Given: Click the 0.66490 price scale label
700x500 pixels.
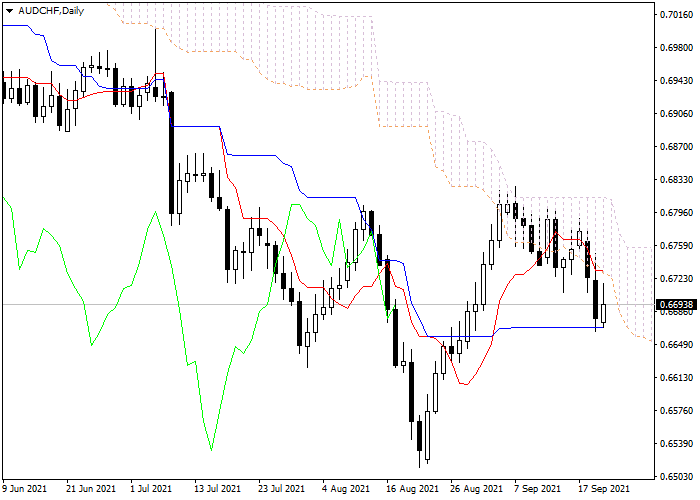Looking at the screenshot, I should click(676, 345).
